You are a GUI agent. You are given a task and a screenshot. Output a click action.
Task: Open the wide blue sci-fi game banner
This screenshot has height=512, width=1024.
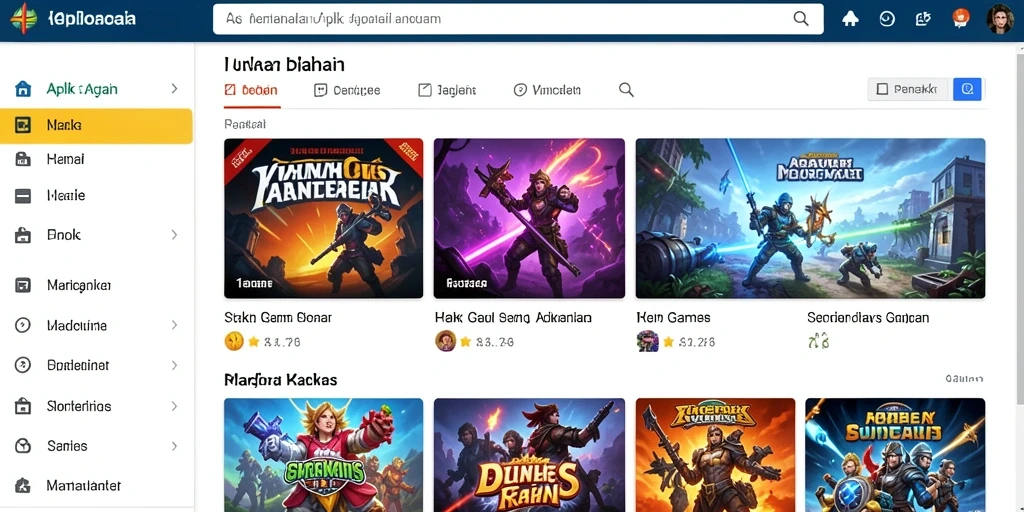coord(810,218)
